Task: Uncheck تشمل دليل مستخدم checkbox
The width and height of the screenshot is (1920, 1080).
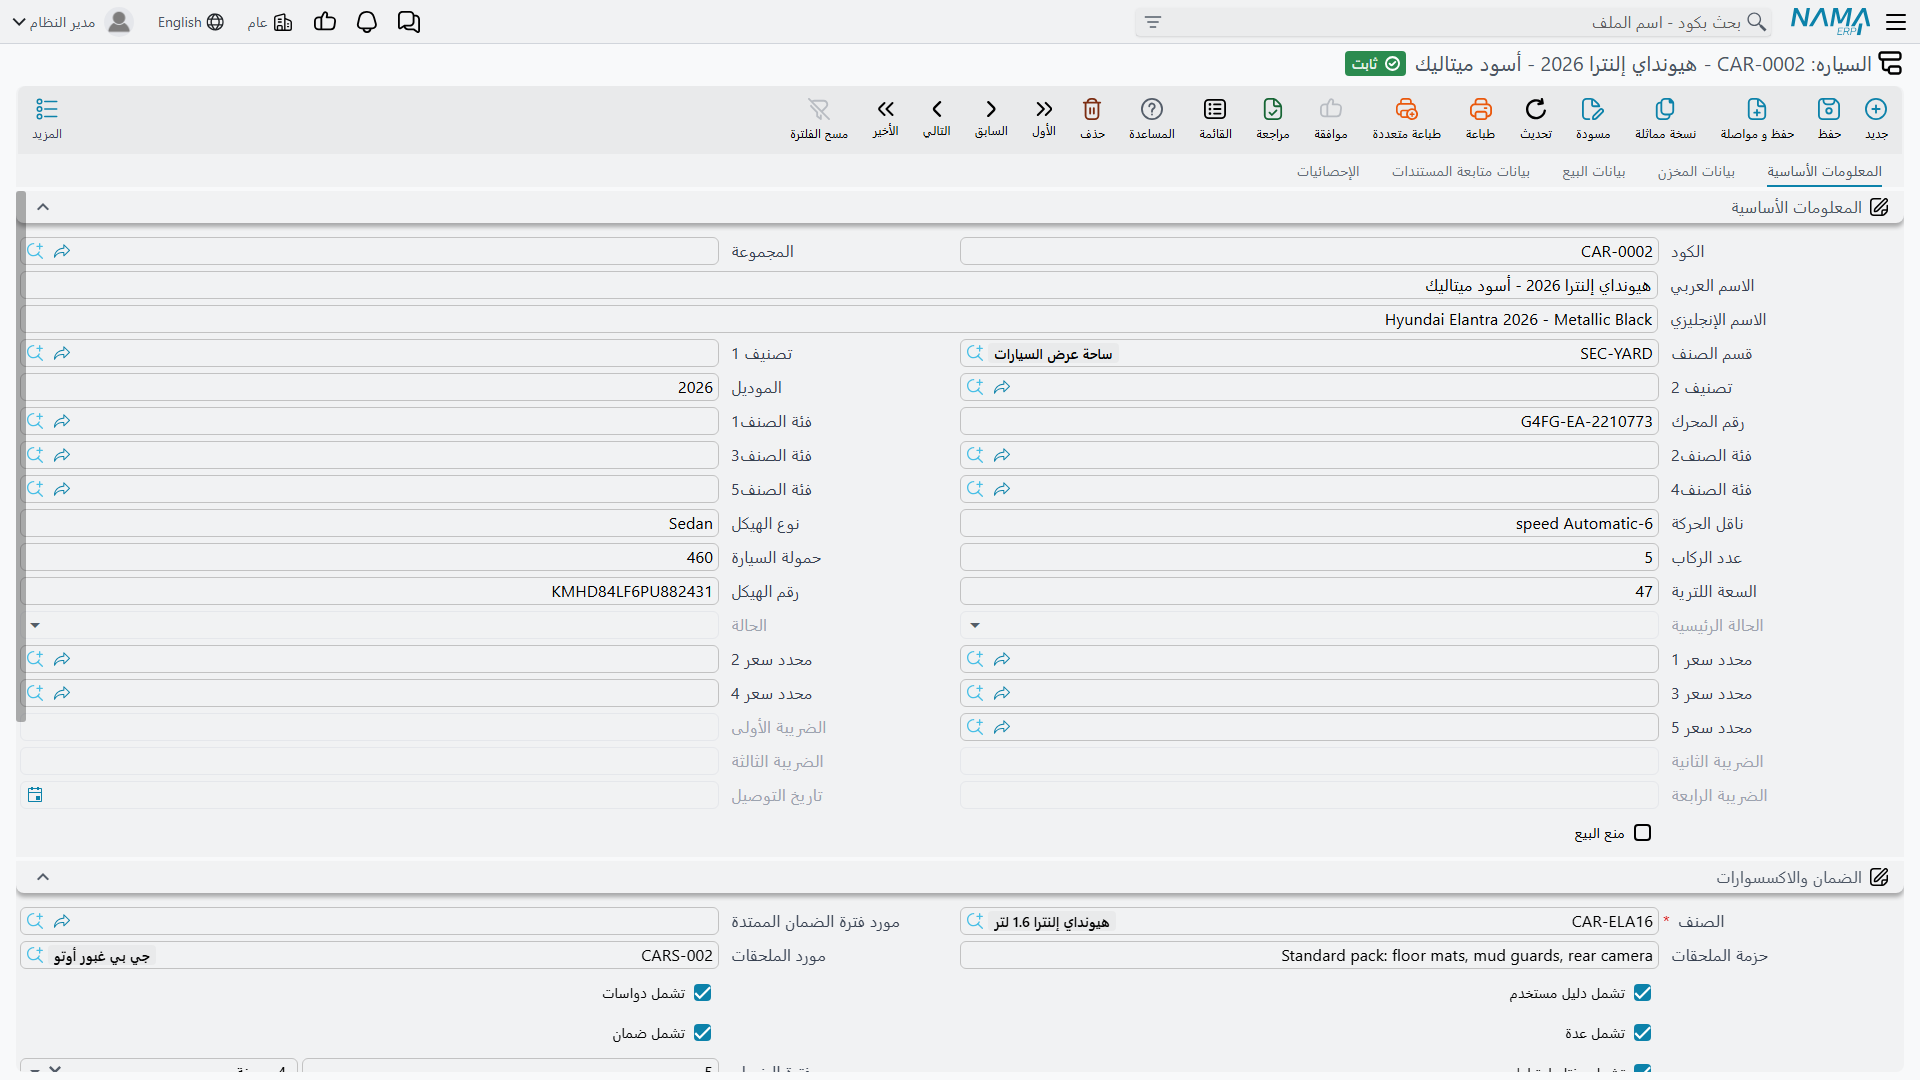Action: 1642,993
